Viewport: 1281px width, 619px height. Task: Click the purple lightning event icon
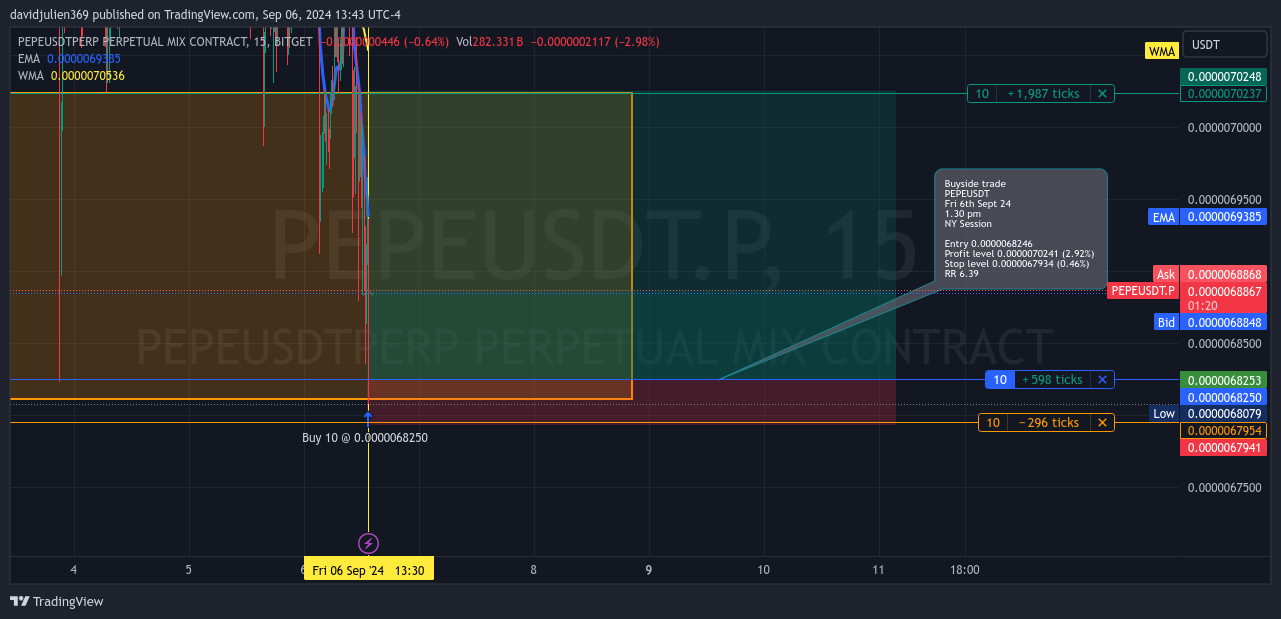click(368, 543)
